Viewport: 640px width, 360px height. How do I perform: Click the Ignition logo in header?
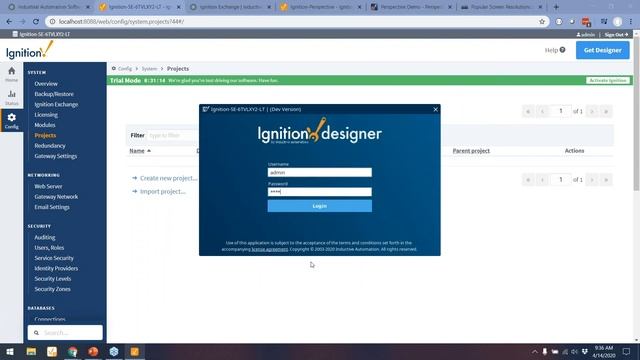coord(30,51)
